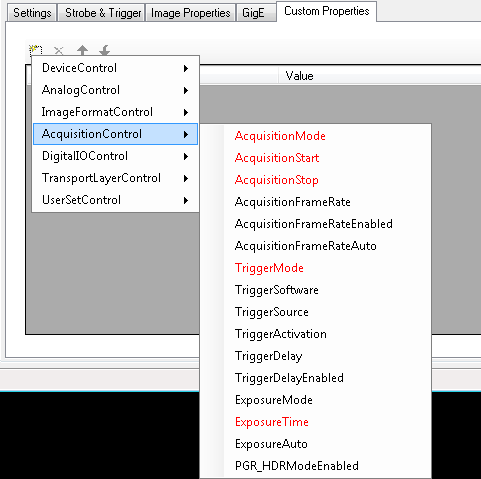Open the TransportLayerControl menu entry

point(115,178)
